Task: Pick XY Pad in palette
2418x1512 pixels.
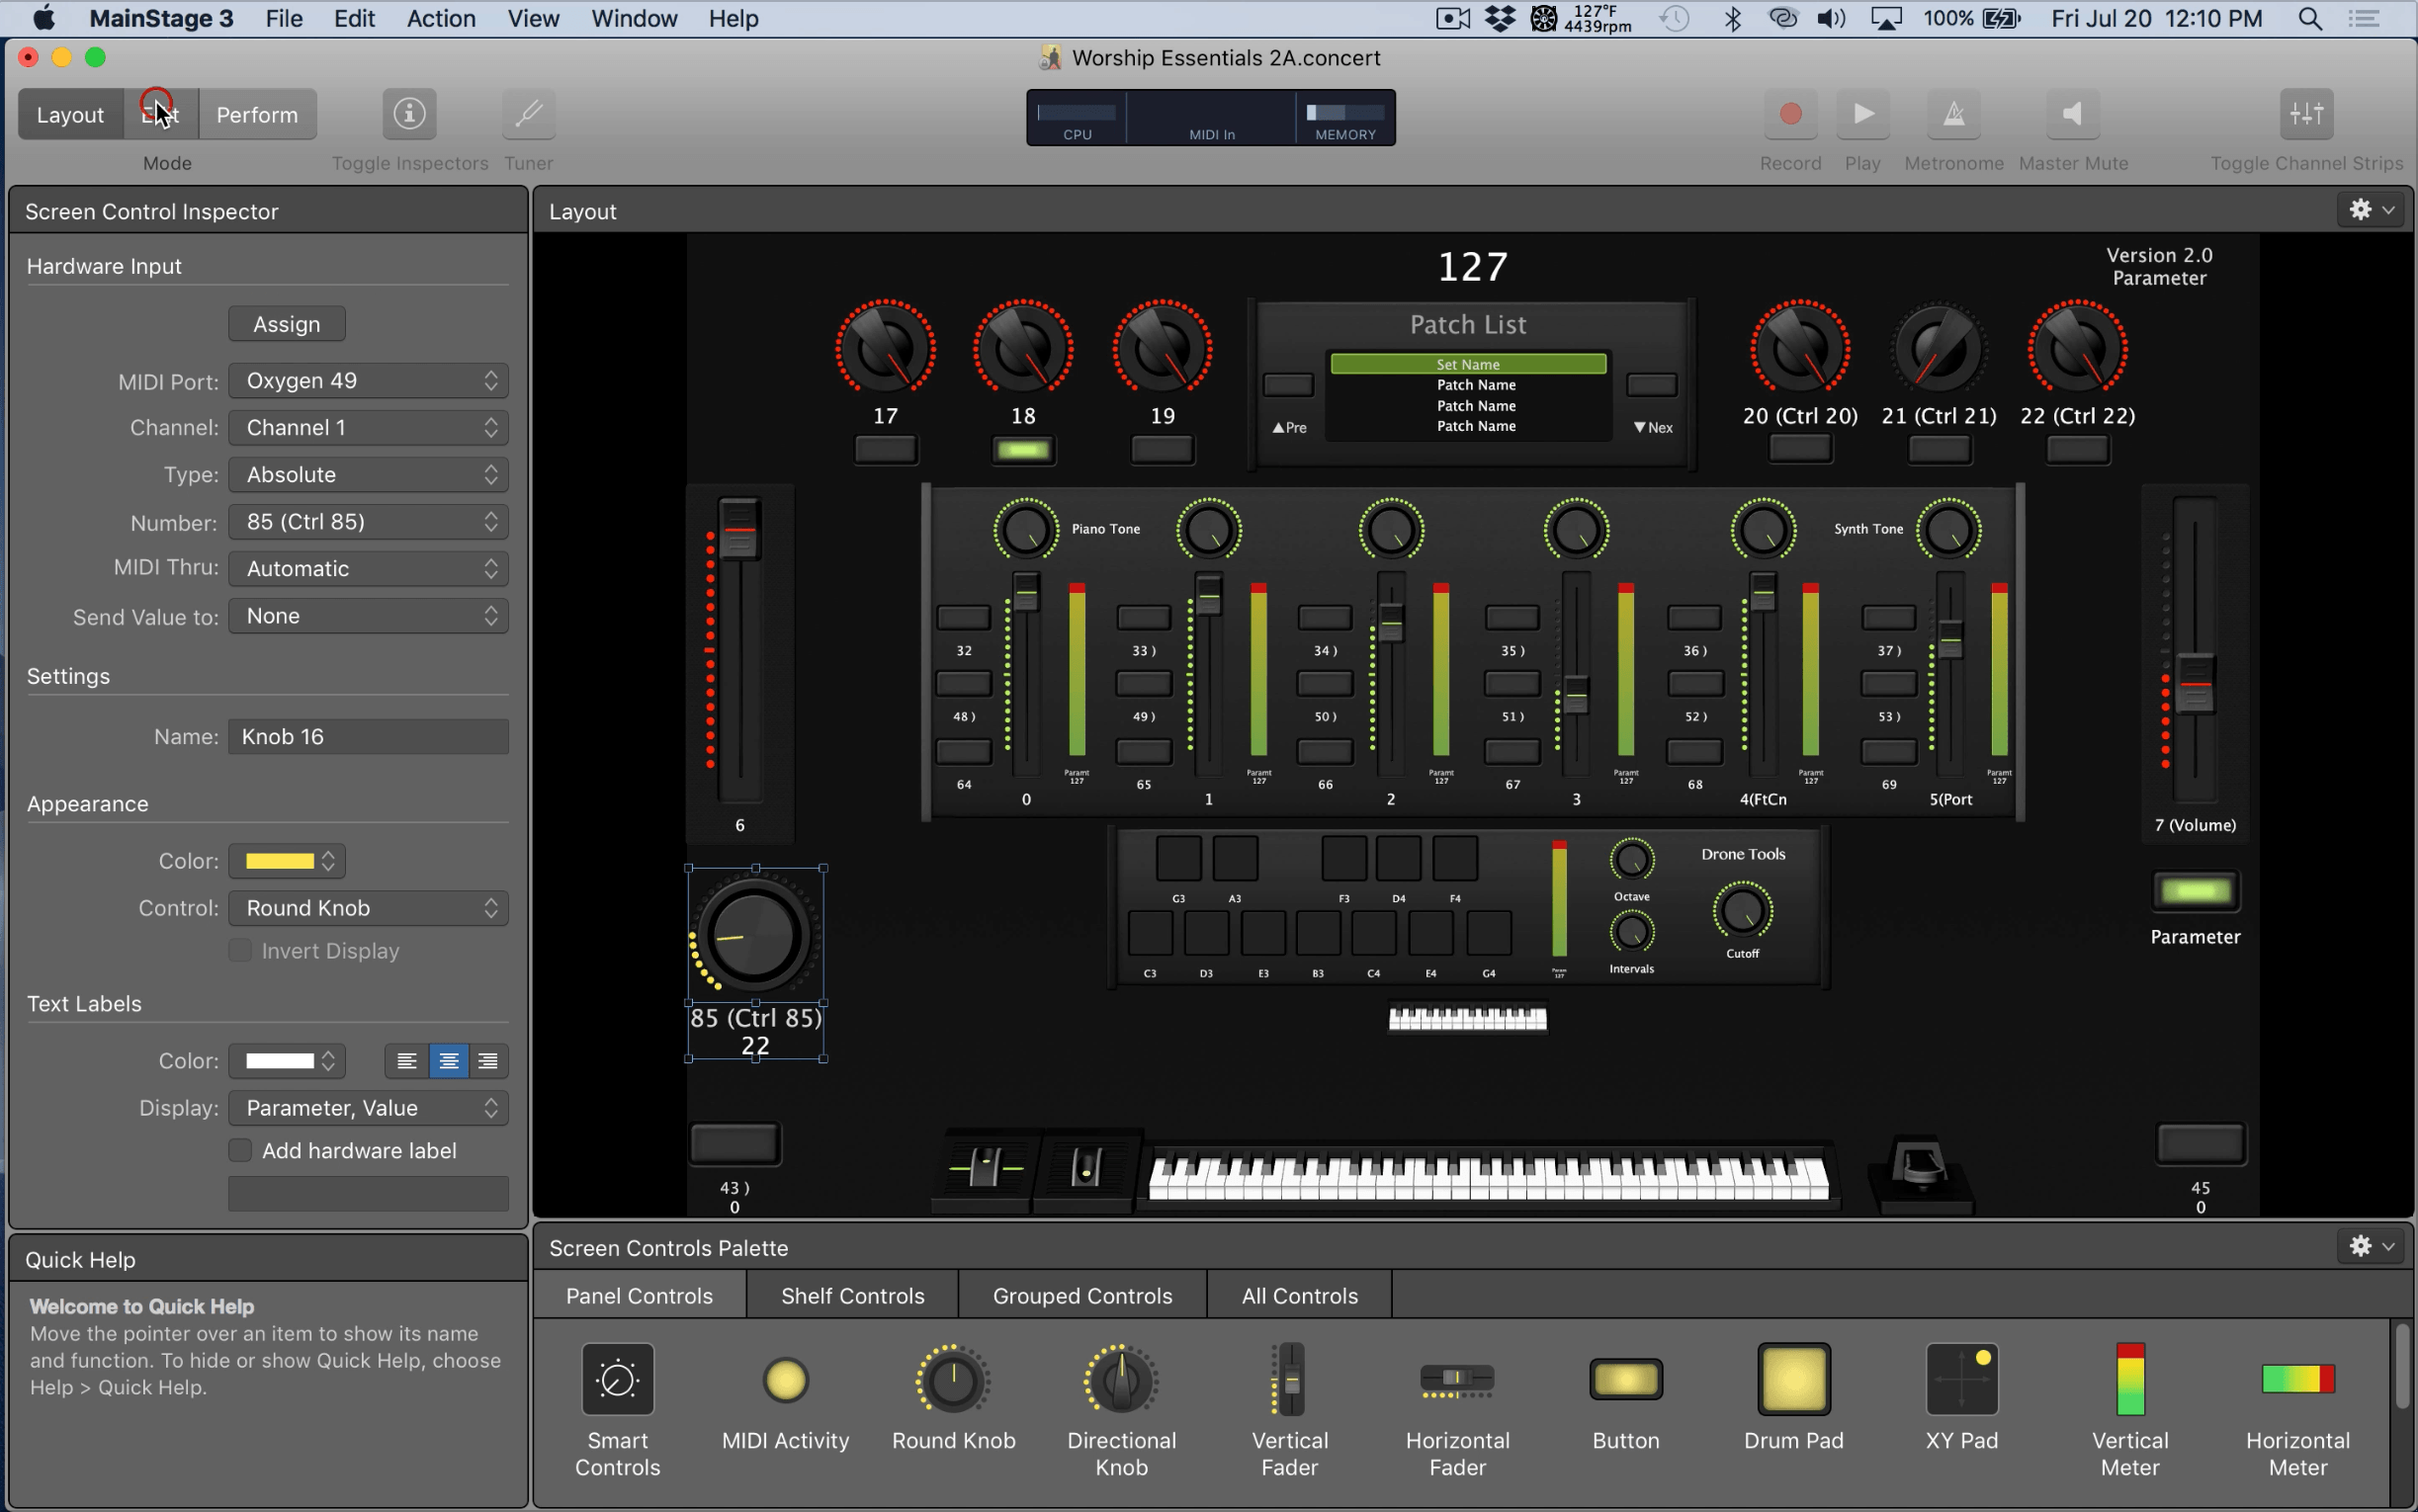Action: point(1962,1379)
